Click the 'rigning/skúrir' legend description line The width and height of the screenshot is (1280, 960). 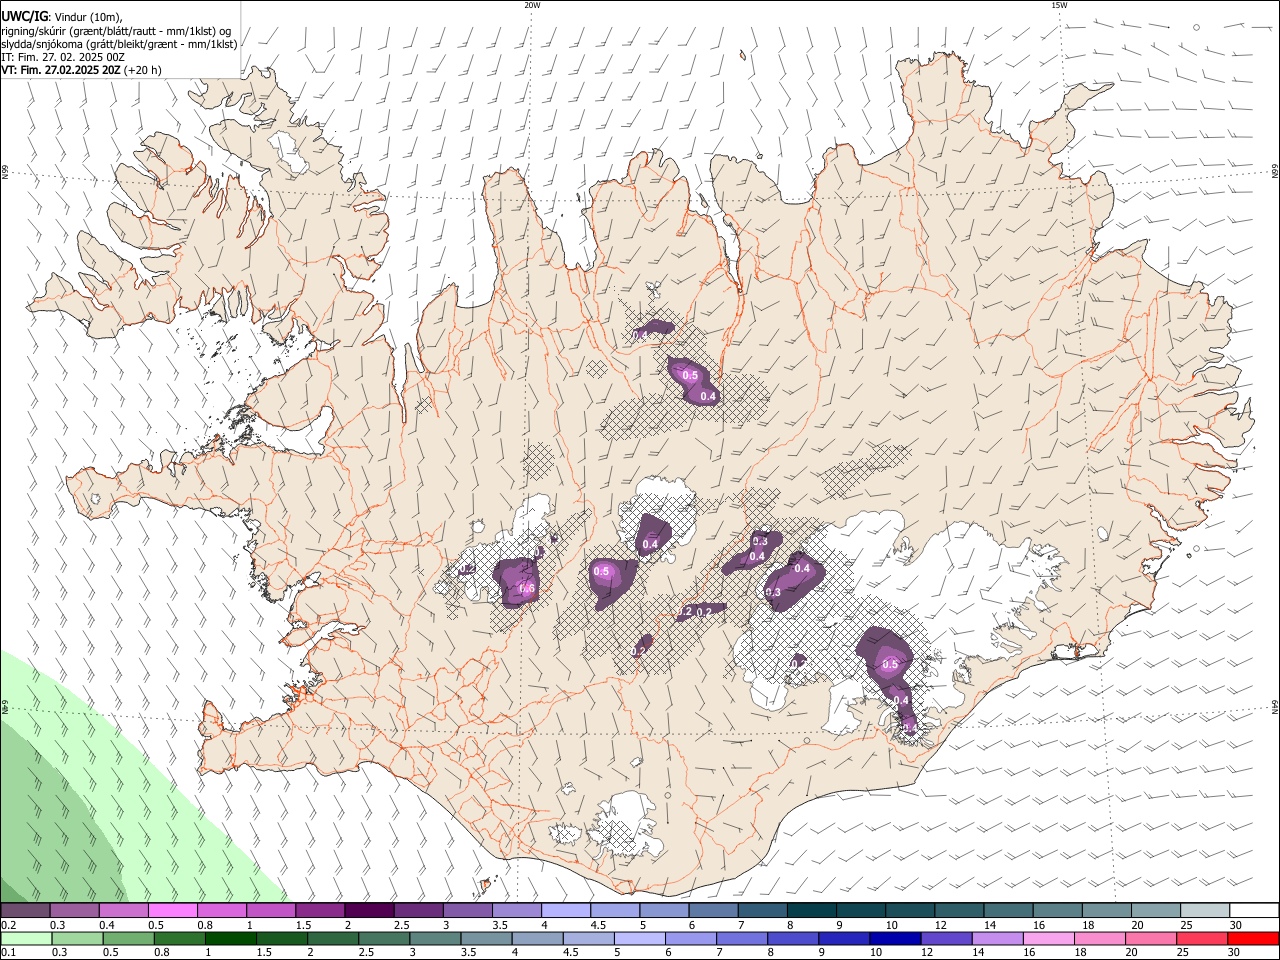click(x=116, y=31)
